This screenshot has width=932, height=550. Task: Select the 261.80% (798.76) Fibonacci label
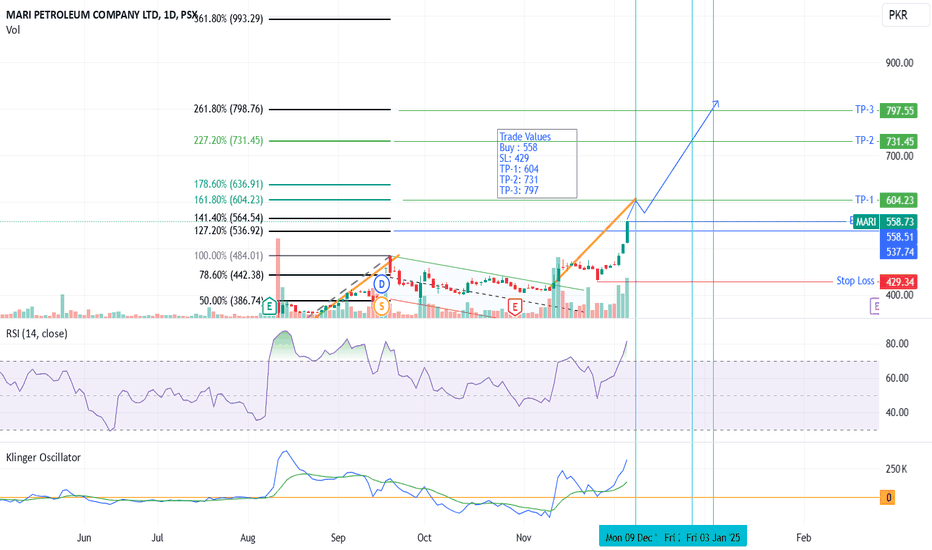click(228, 109)
